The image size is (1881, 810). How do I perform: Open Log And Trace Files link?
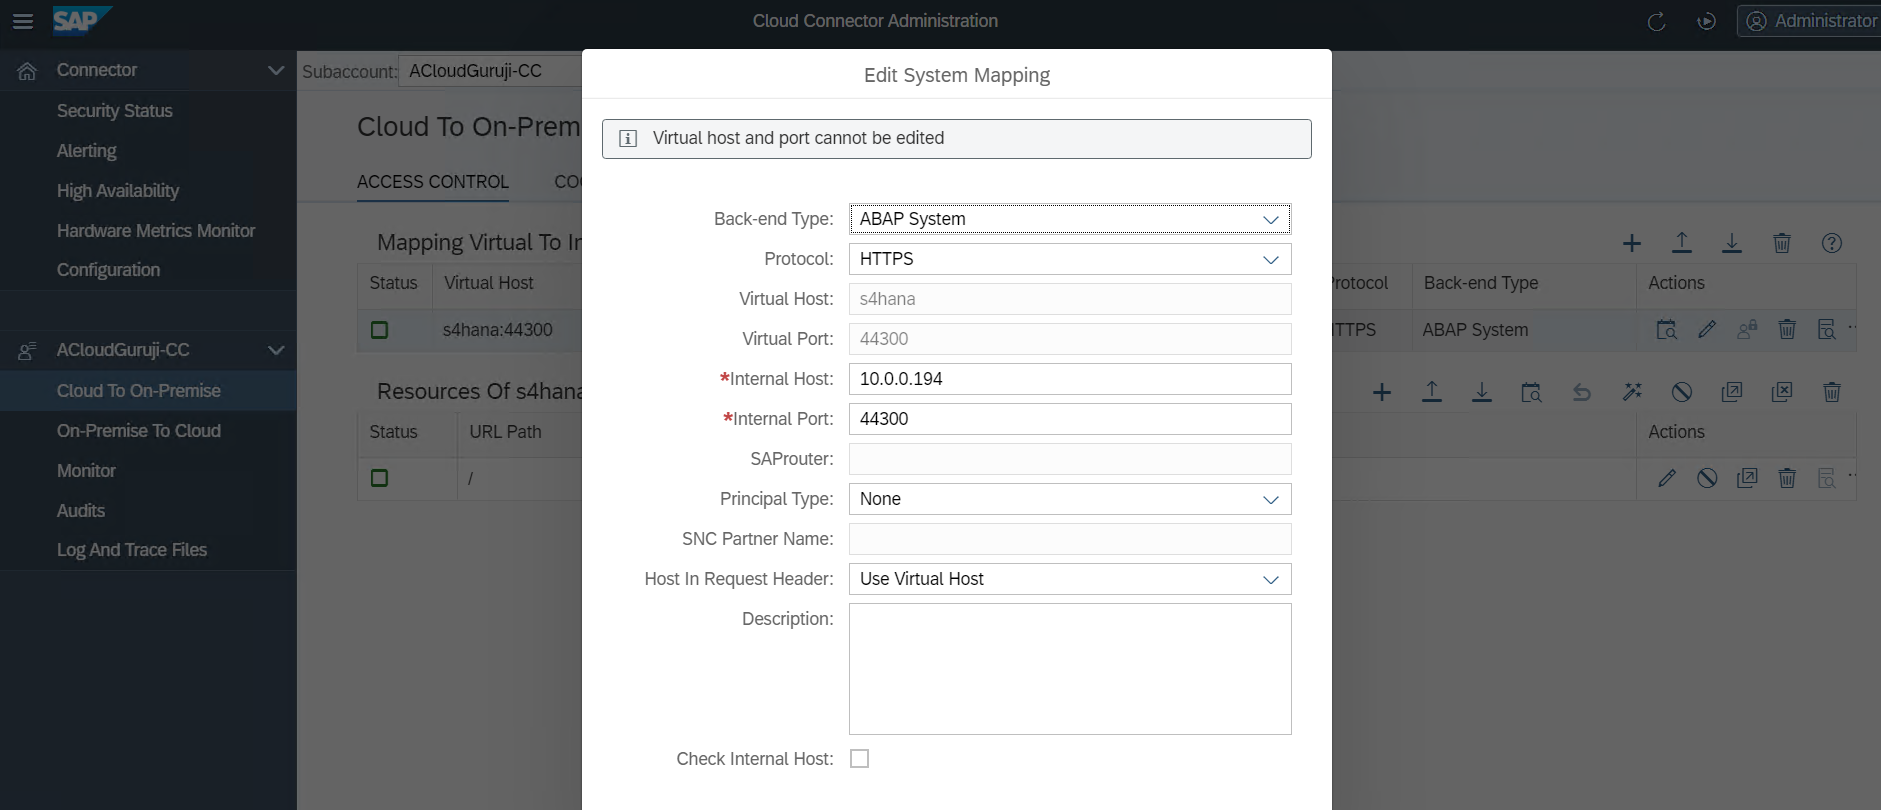[x=131, y=550]
